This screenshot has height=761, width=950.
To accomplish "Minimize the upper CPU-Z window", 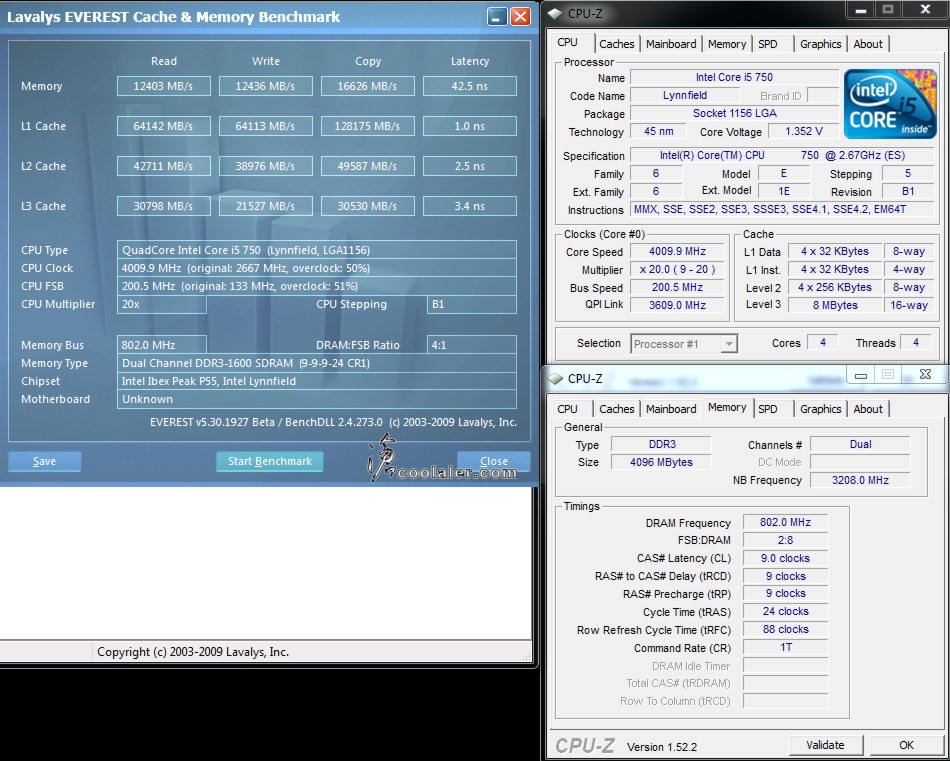I will [x=862, y=9].
